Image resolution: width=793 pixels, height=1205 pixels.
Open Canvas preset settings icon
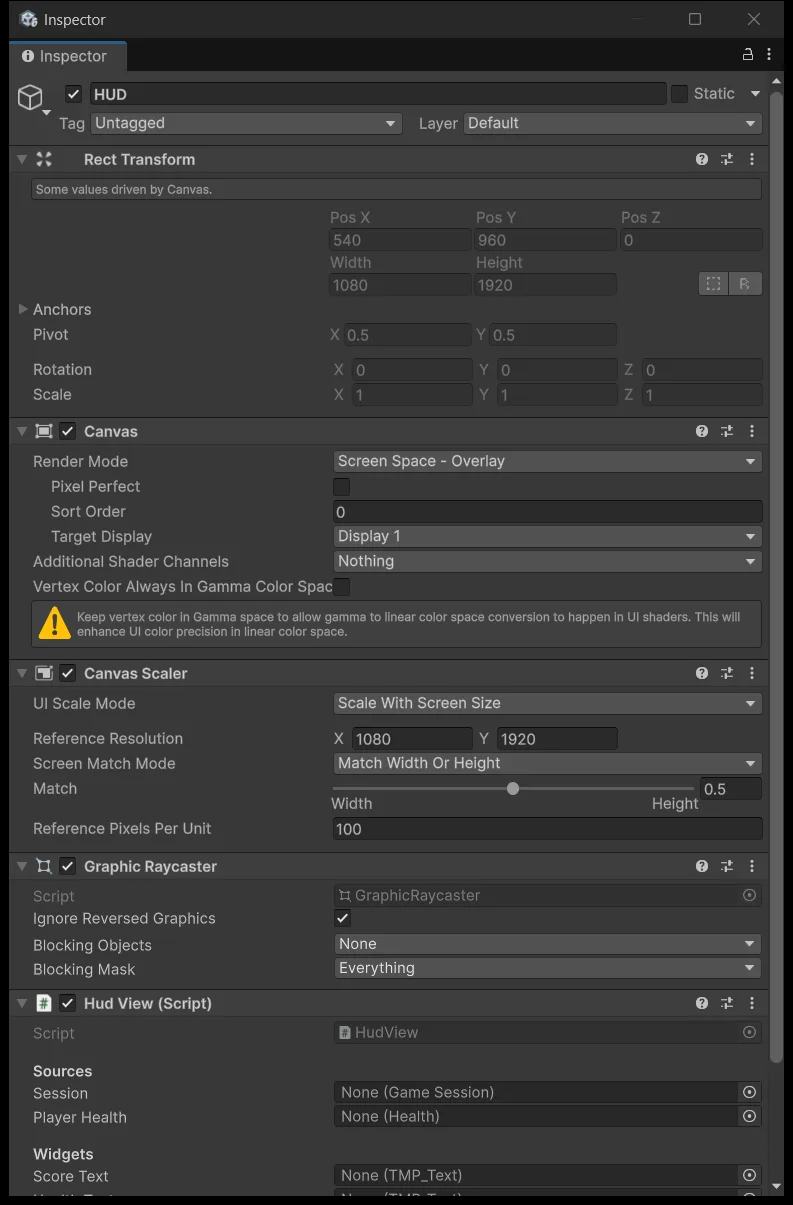click(727, 431)
